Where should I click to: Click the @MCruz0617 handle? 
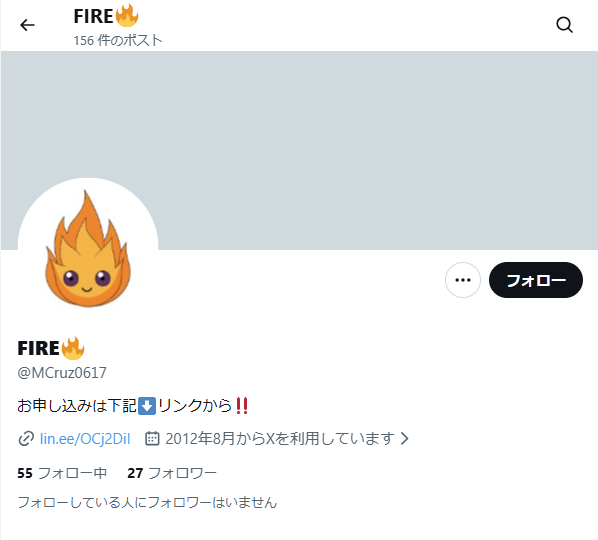pos(62,373)
